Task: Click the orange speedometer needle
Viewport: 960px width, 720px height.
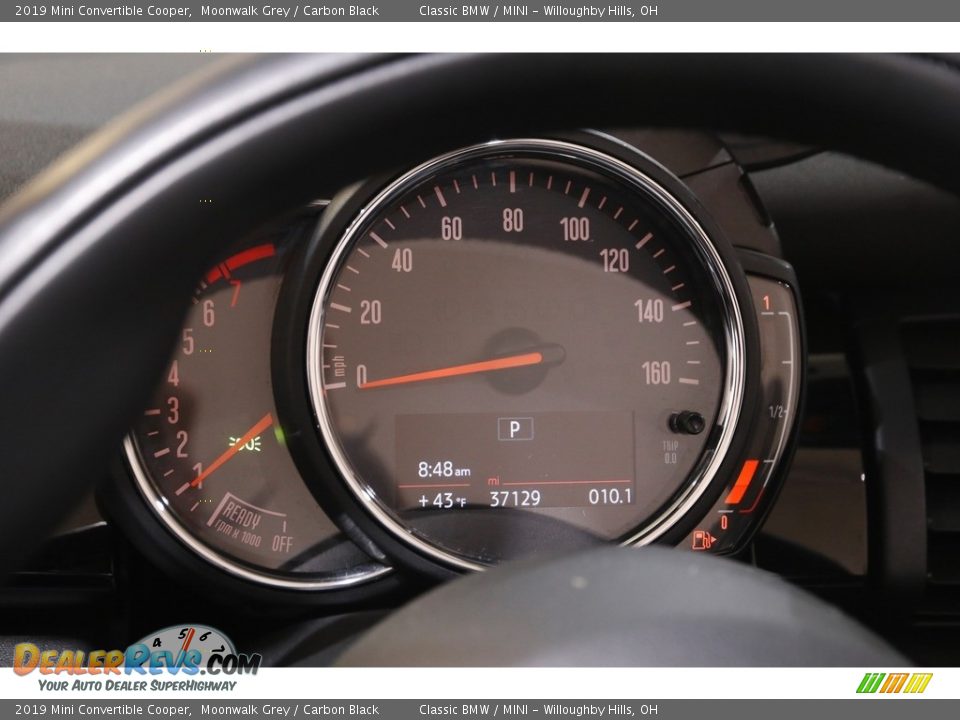Action: click(453, 369)
